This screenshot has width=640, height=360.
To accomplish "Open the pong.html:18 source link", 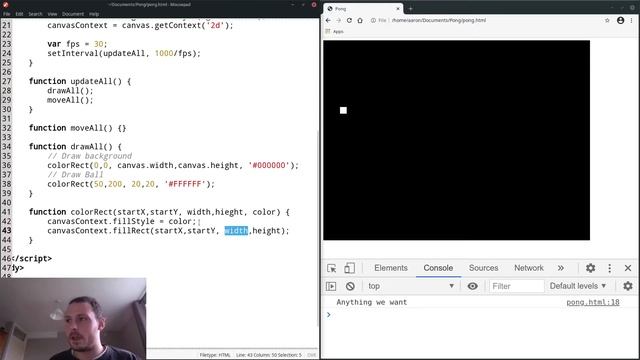I will pos(593,302).
